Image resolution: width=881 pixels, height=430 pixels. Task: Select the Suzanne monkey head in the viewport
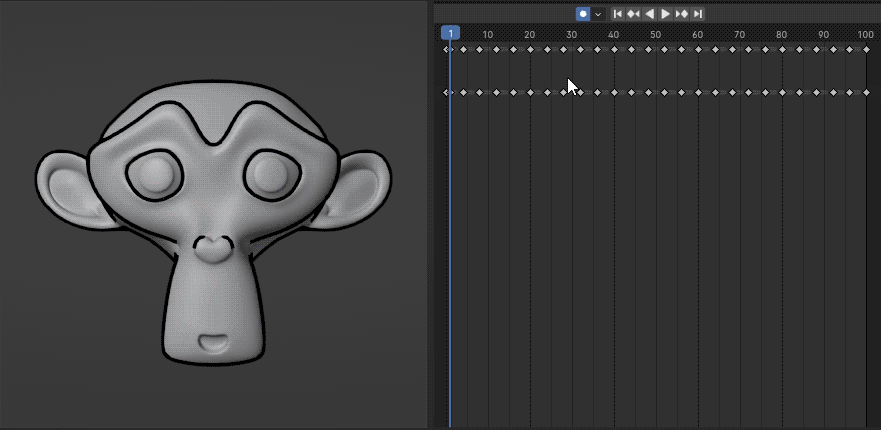[x=214, y=222]
